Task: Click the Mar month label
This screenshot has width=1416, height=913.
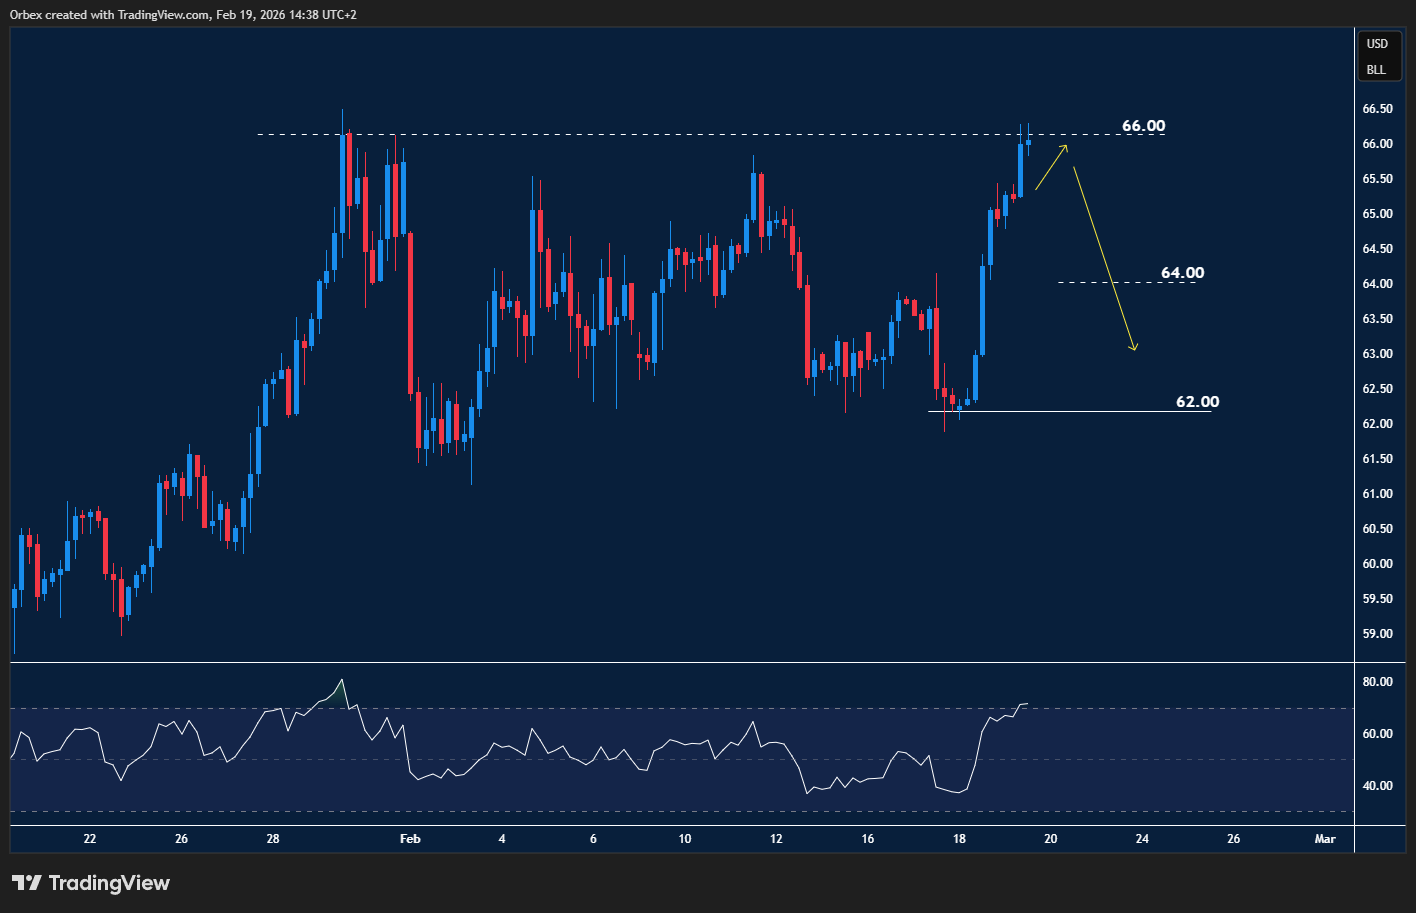Action: (x=1325, y=839)
